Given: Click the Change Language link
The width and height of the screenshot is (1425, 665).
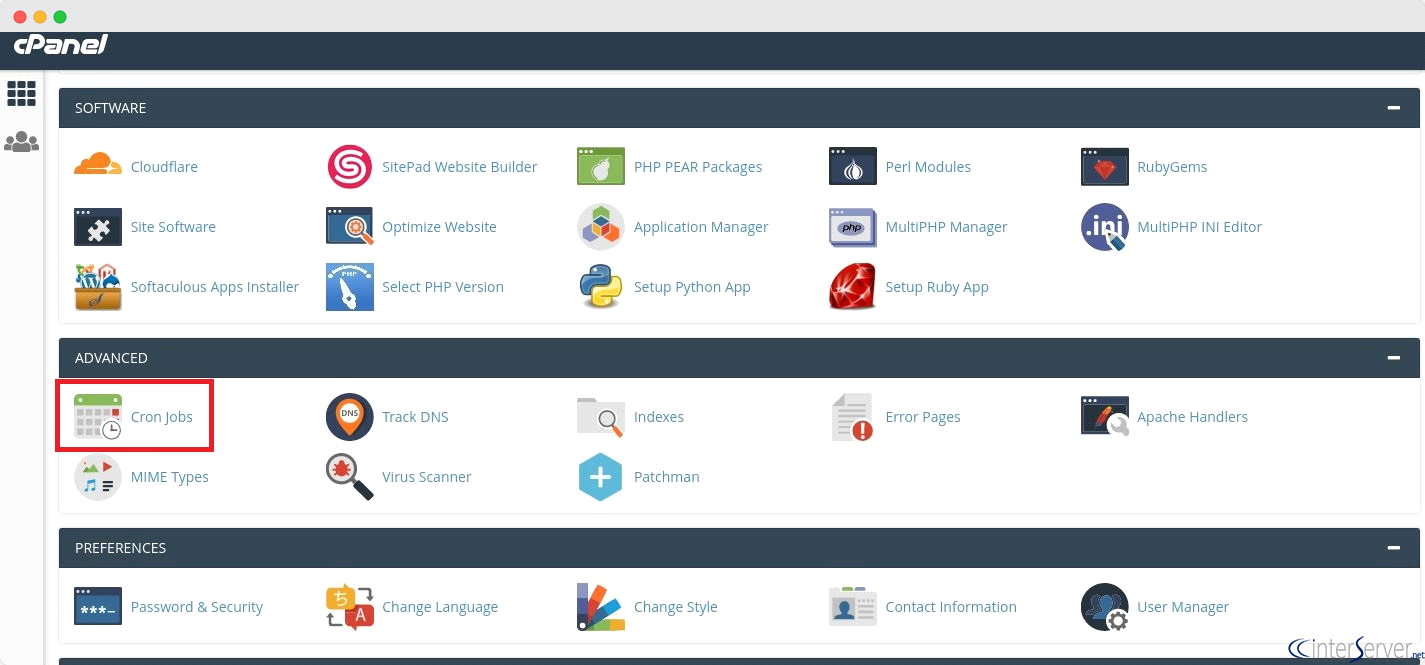Looking at the screenshot, I should pyautogui.click(x=440, y=607).
